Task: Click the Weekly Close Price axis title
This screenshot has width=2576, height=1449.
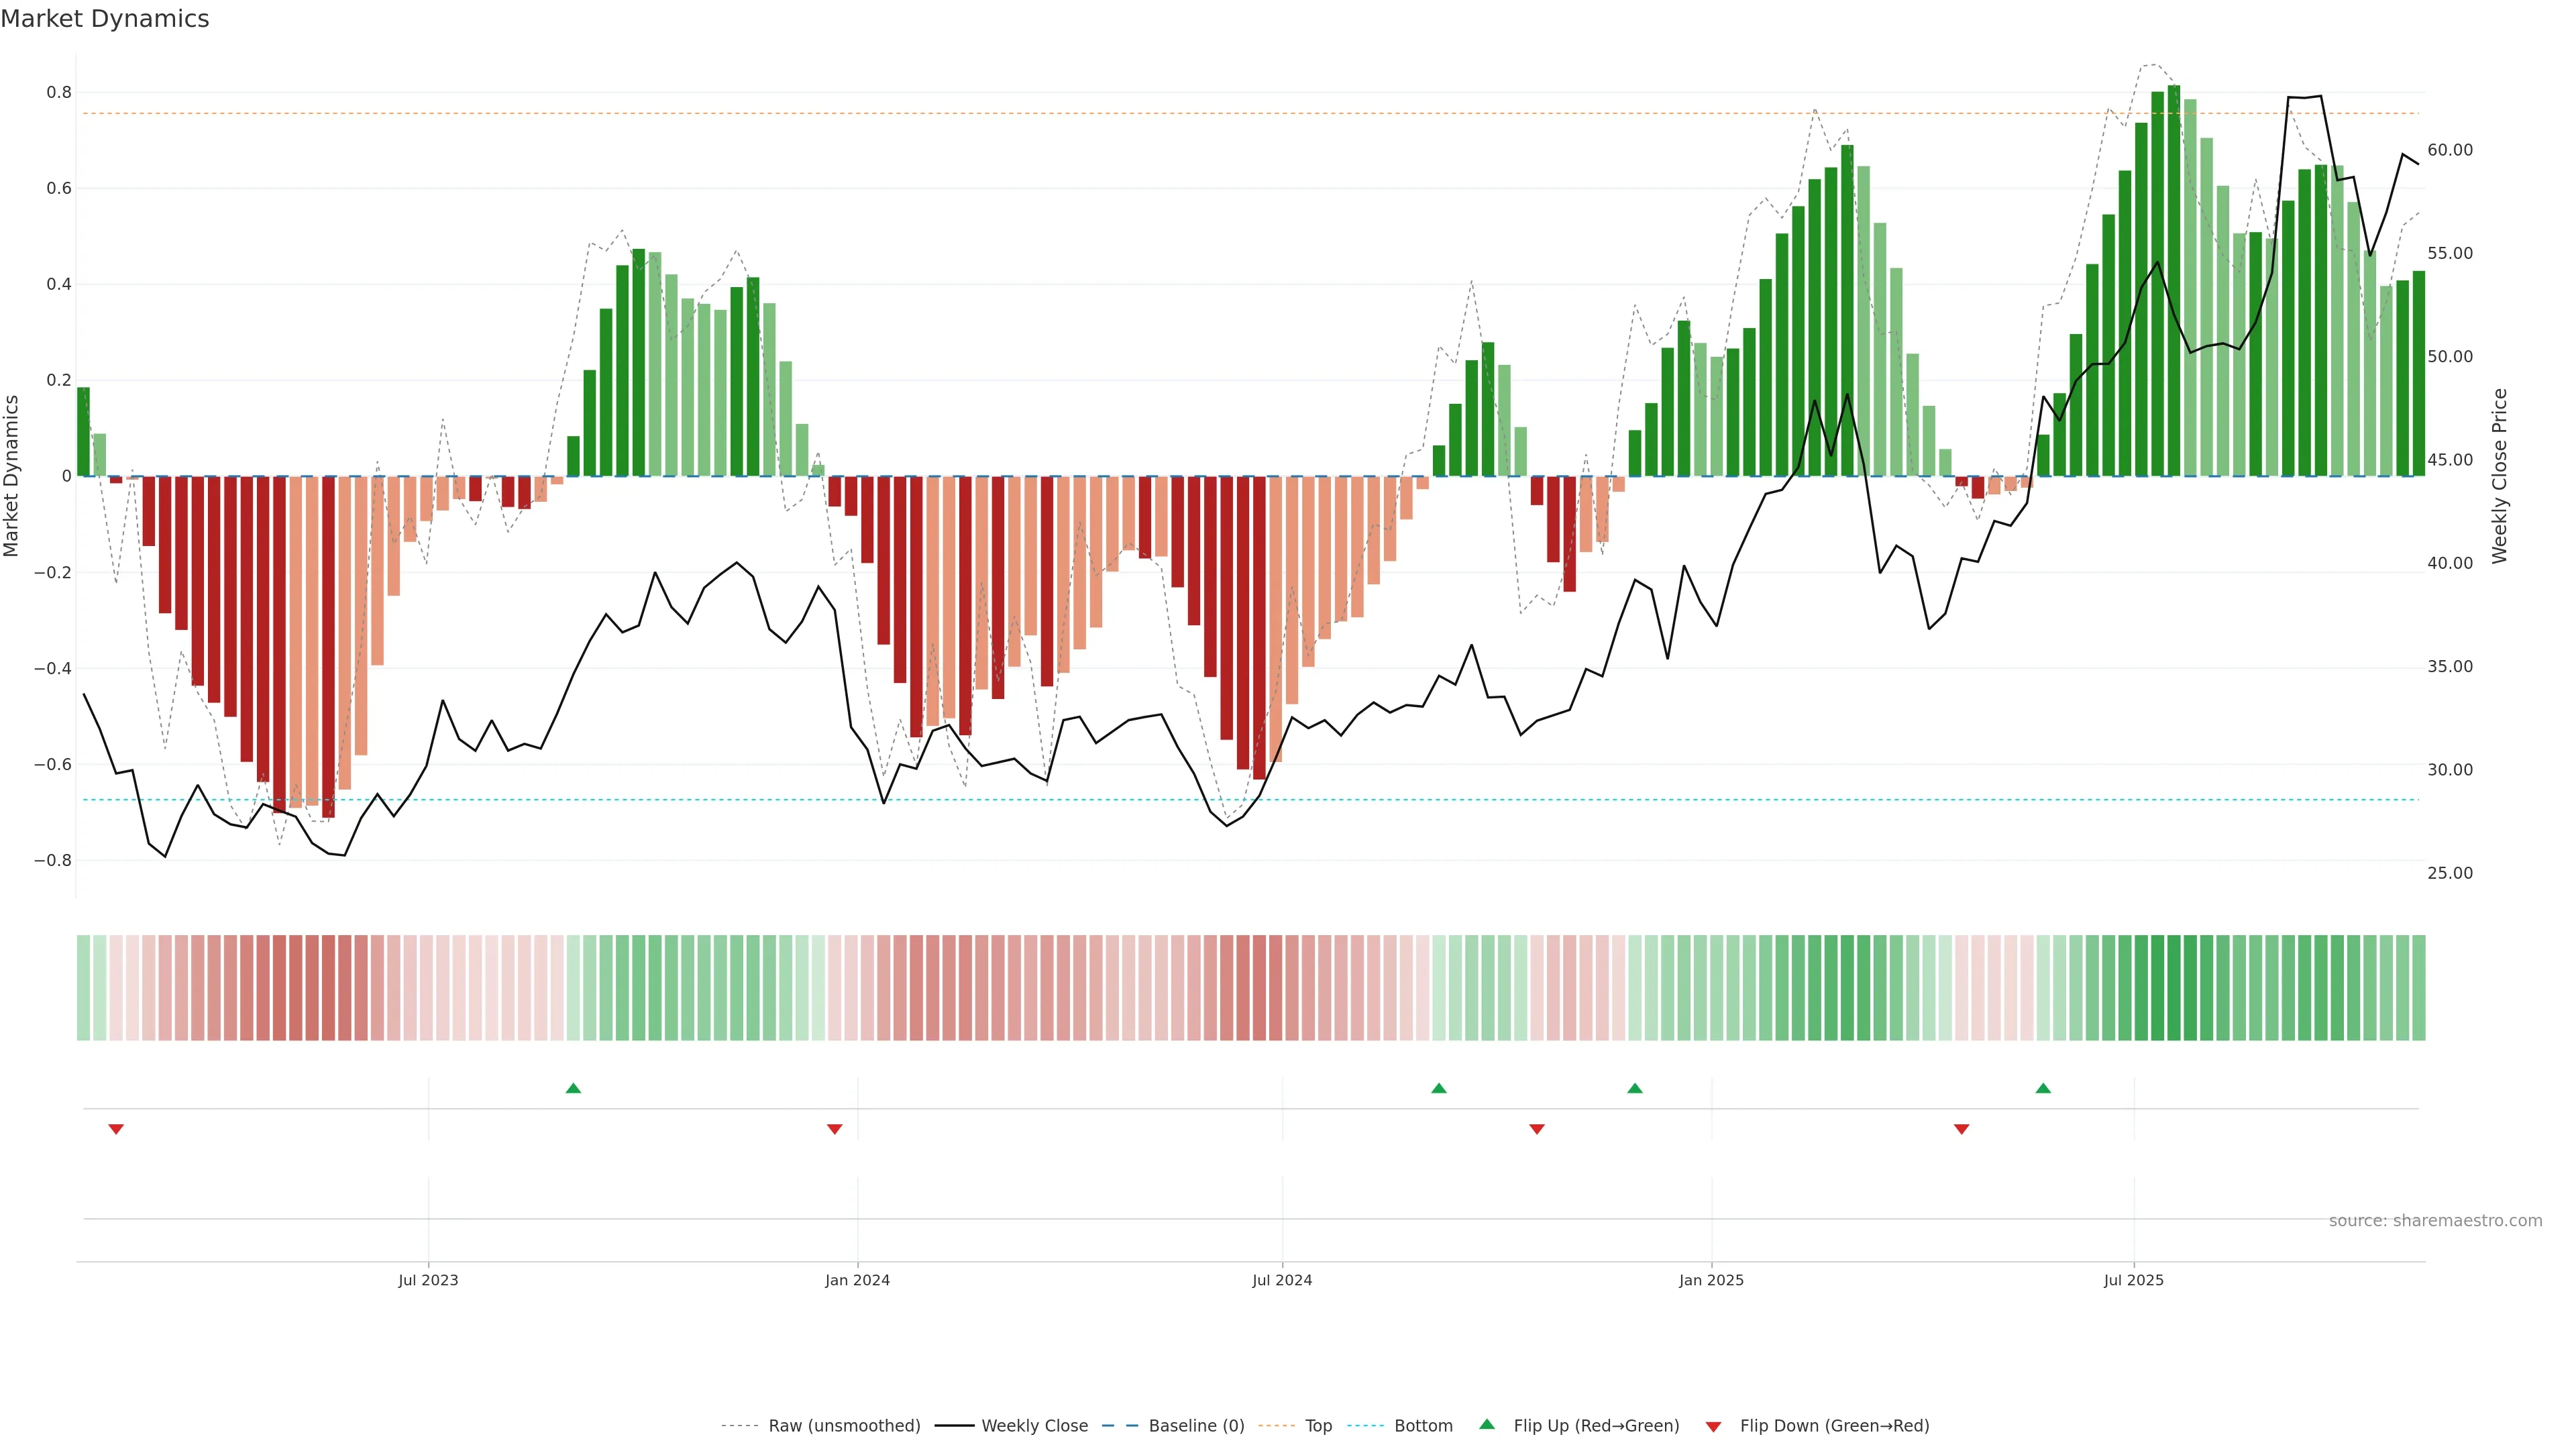Action: click(x=2499, y=476)
